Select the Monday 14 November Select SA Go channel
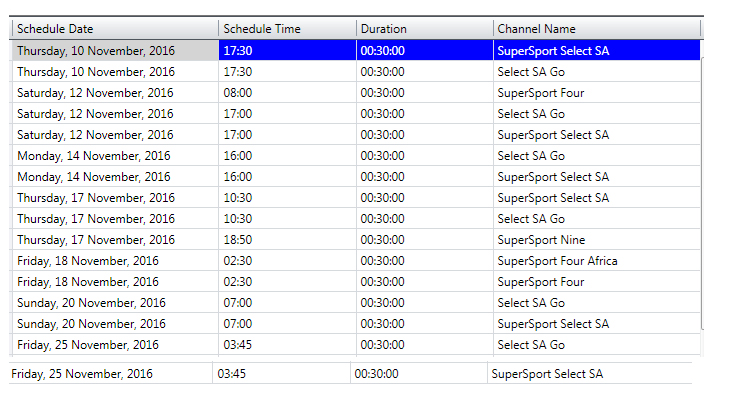This screenshot has width=731, height=396. click(x=597, y=156)
